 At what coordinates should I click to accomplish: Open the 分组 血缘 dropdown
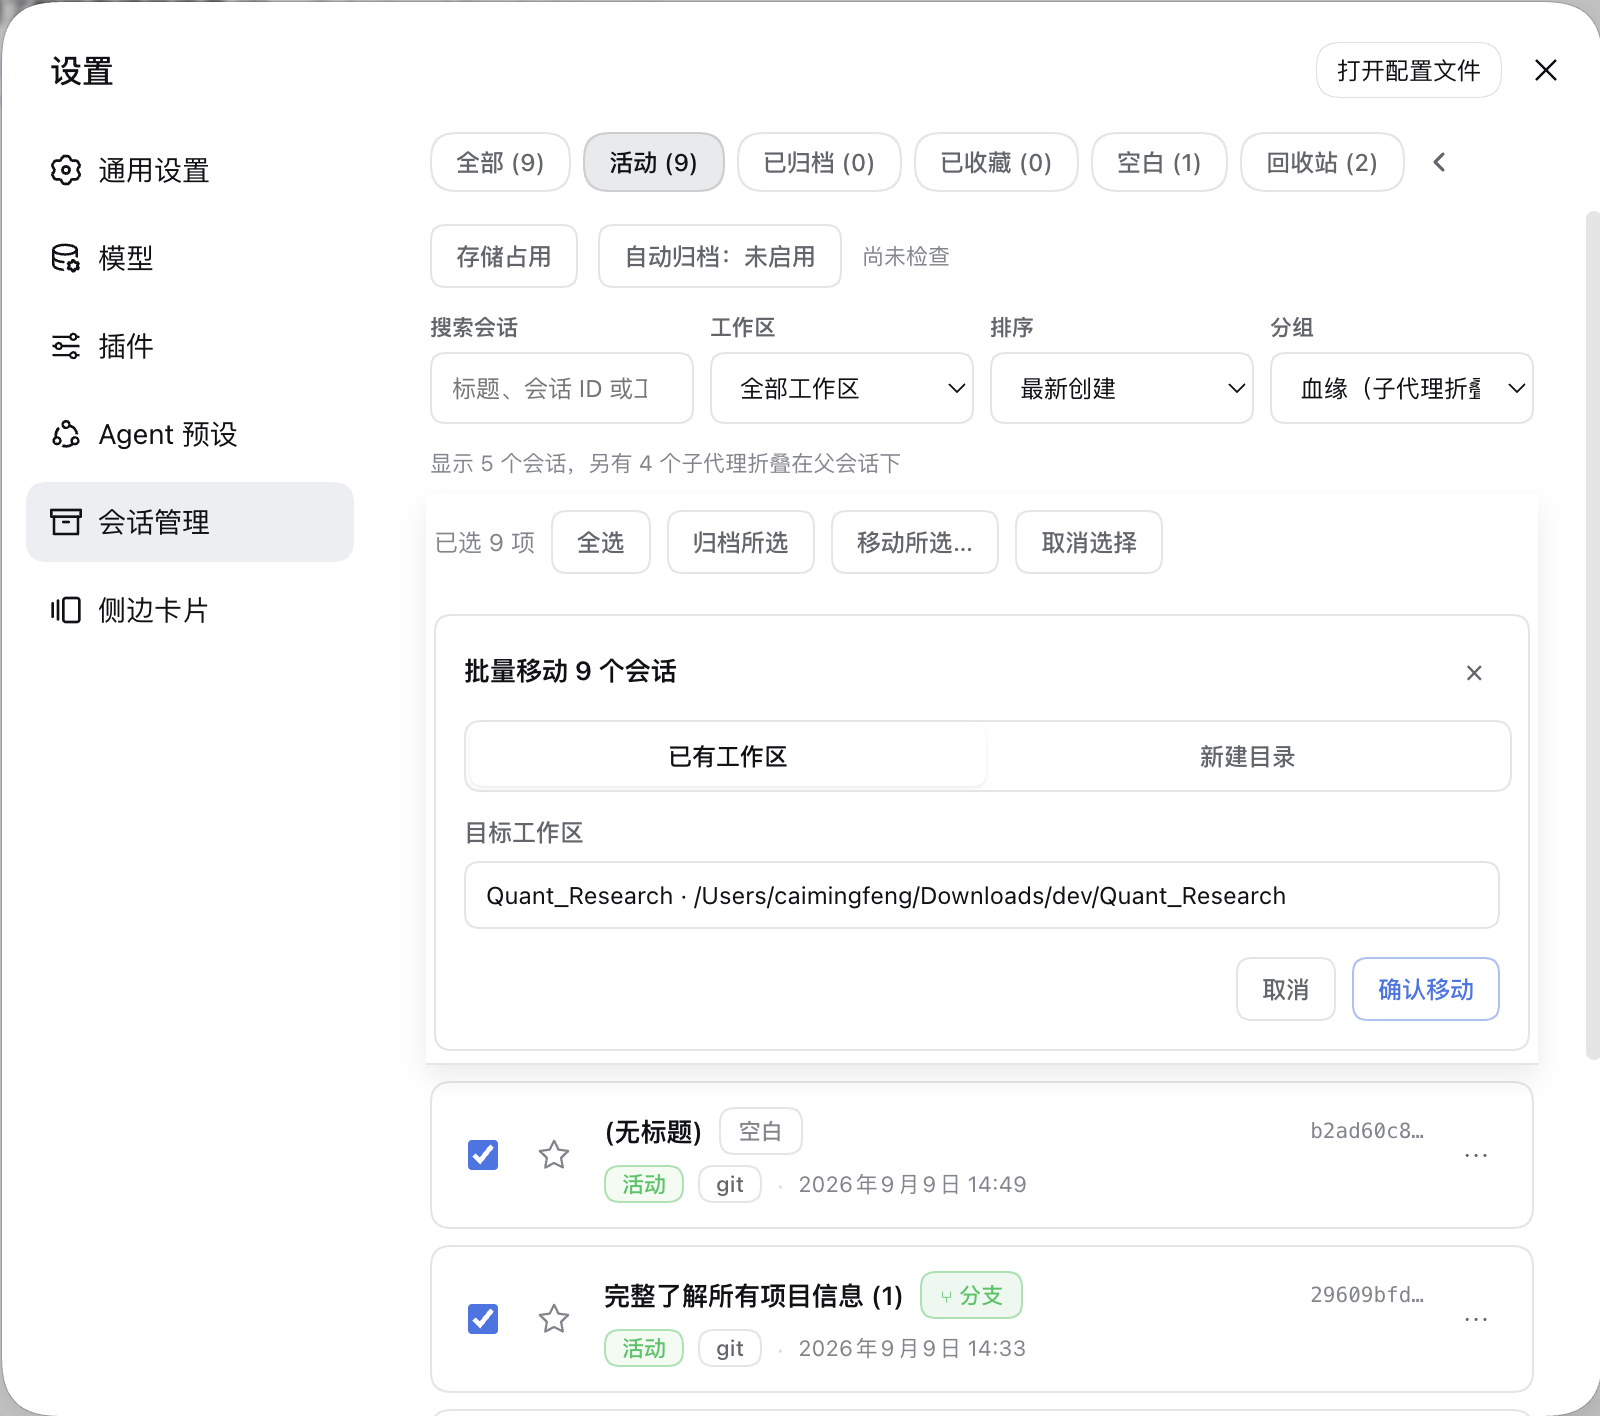[x=1402, y=388]
